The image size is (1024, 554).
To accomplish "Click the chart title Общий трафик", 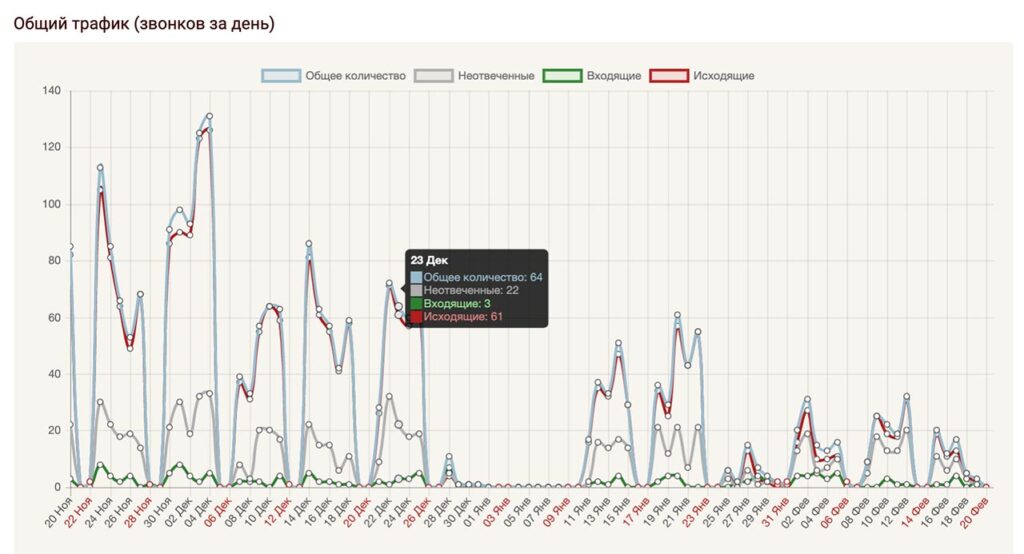I will coord(143,22).
